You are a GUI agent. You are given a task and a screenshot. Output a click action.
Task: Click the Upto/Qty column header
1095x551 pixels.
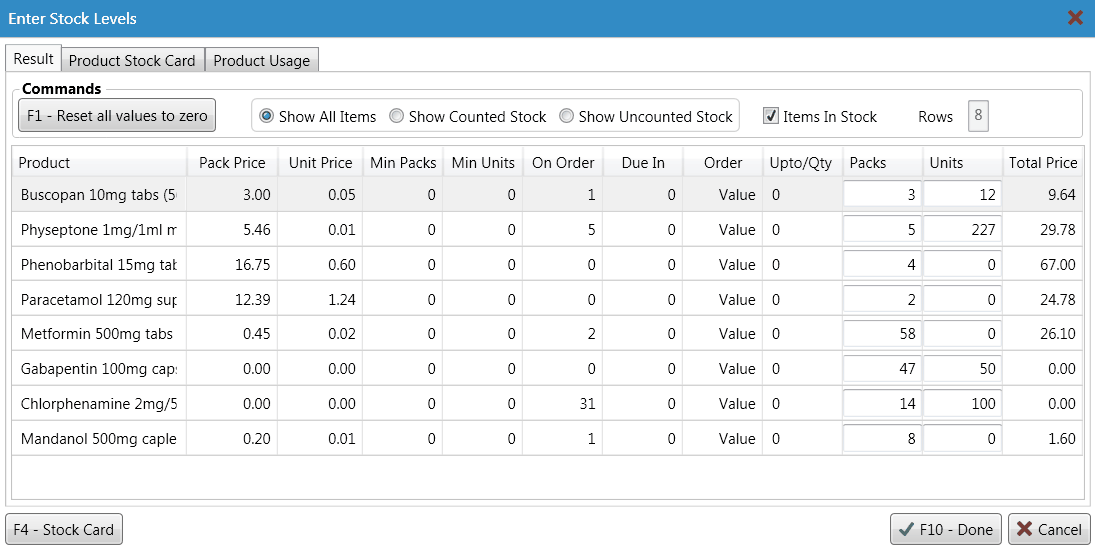pos(802,163)
